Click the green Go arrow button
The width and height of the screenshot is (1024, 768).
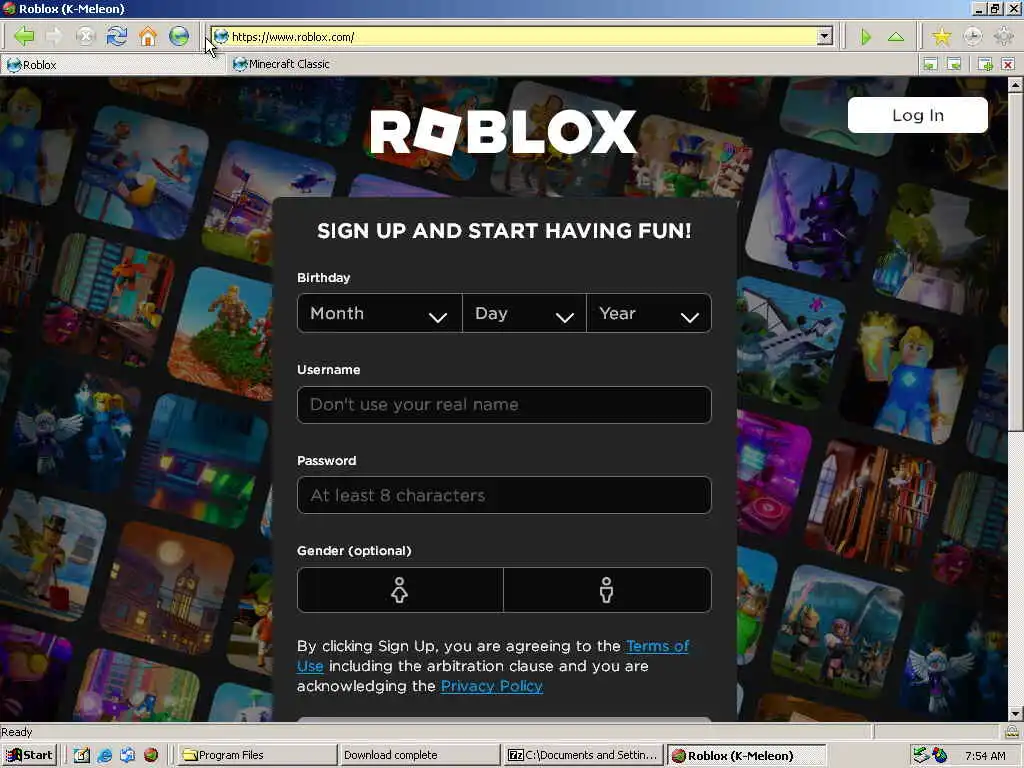(x=866, y=37)
